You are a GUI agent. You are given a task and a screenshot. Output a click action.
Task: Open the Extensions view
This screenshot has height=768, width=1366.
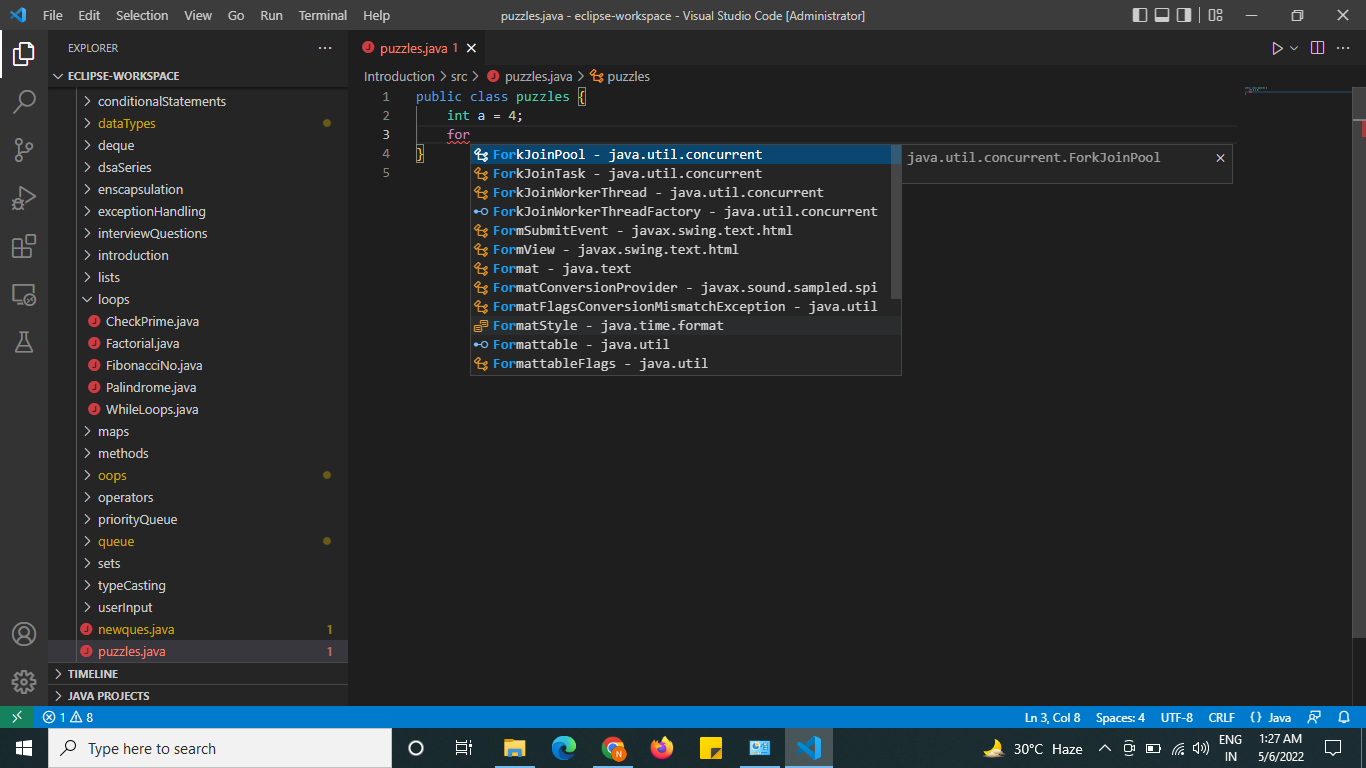point(25,247)
